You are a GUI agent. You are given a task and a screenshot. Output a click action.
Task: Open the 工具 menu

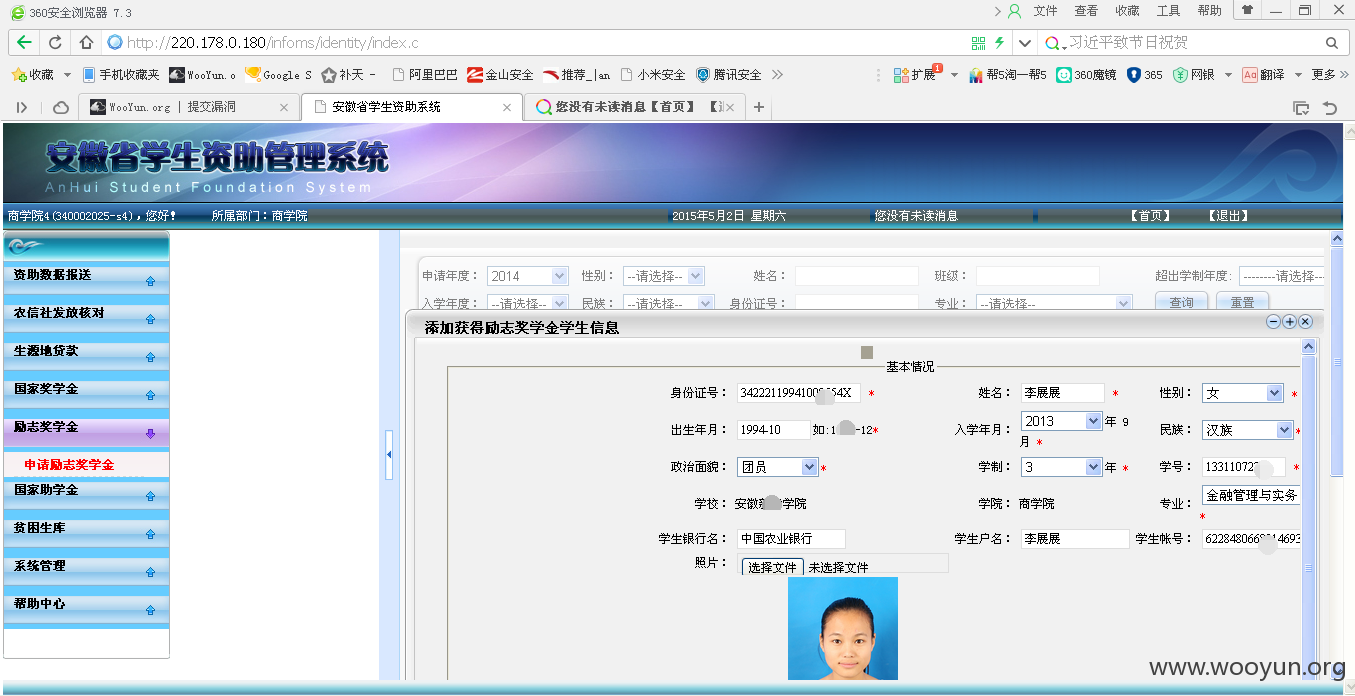tap(1168, 11)
